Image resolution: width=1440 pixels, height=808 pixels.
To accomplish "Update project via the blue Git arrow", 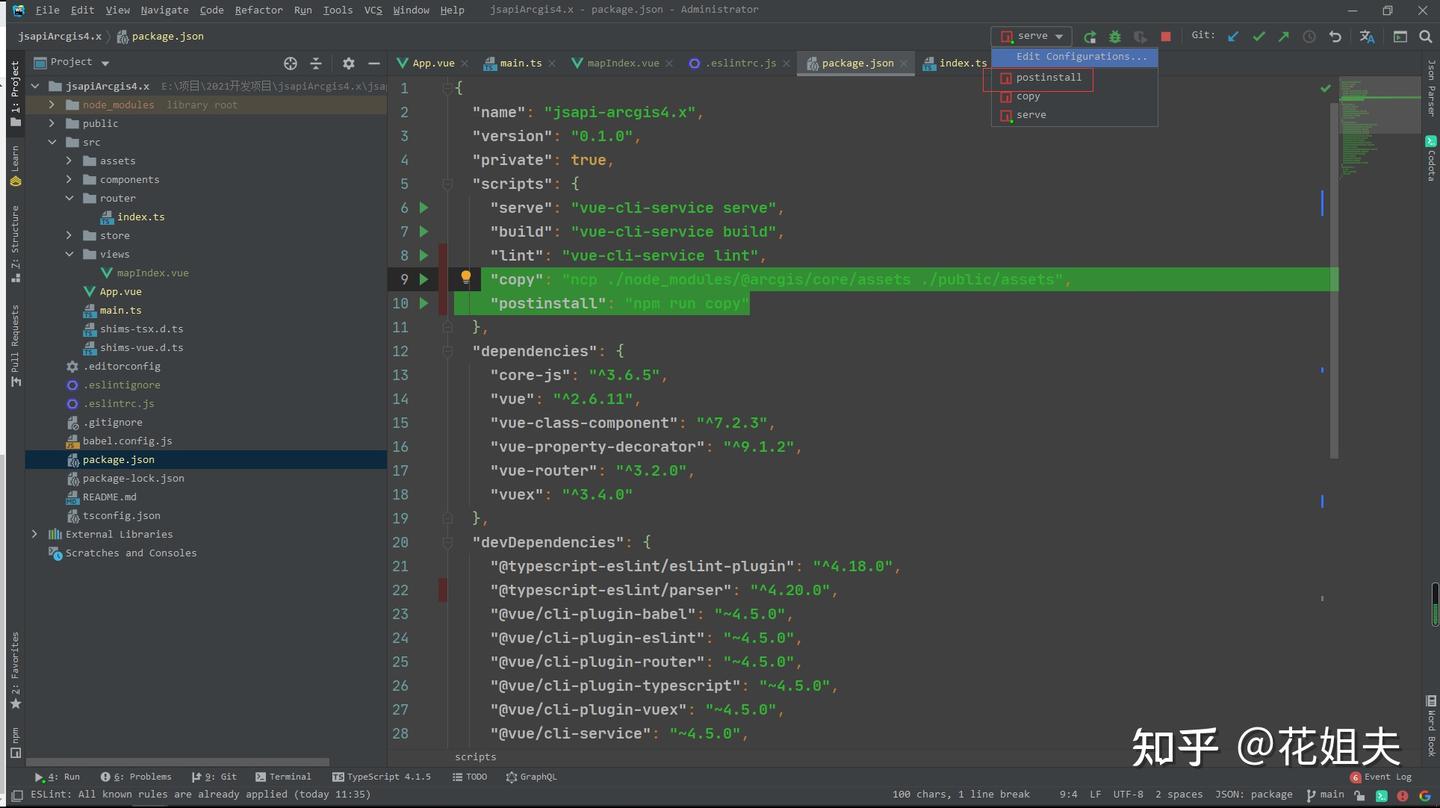I will pos(1233,36).
